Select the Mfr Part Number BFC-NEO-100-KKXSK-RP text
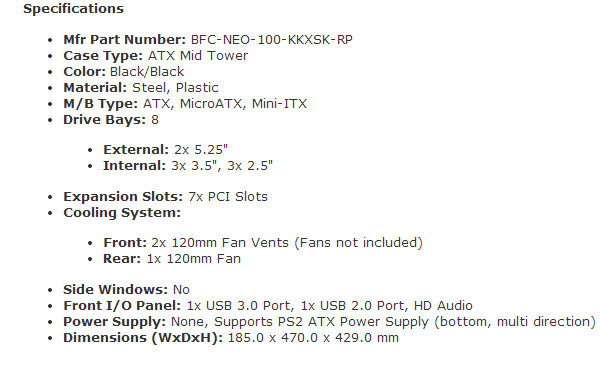This screenshot has width=600, height=367. click(x=208, y=39)
